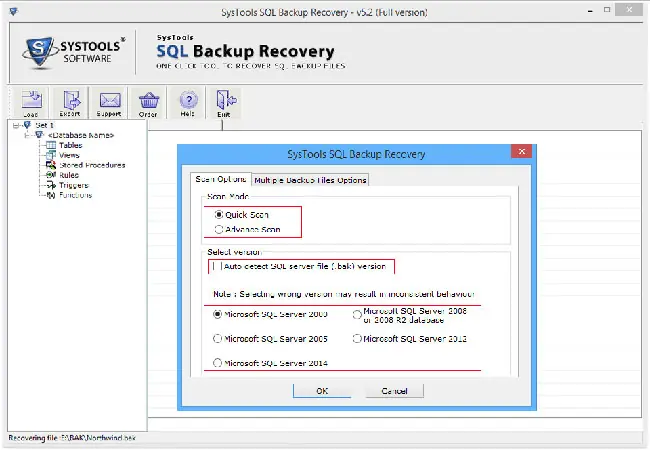Click the Tables grid icon
This screenshot has width=650, height=450.
click(x=51, y=145)
